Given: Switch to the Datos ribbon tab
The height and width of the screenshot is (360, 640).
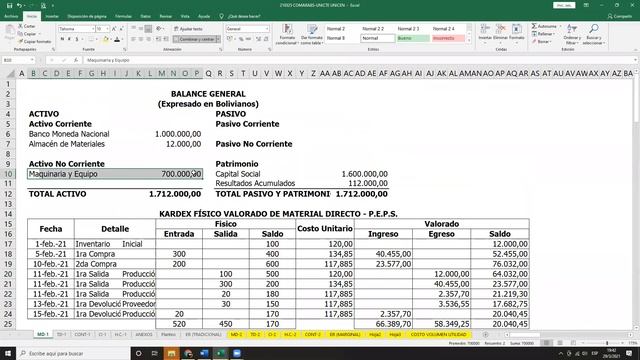Looking at the screenshot, I should point(145,16).
